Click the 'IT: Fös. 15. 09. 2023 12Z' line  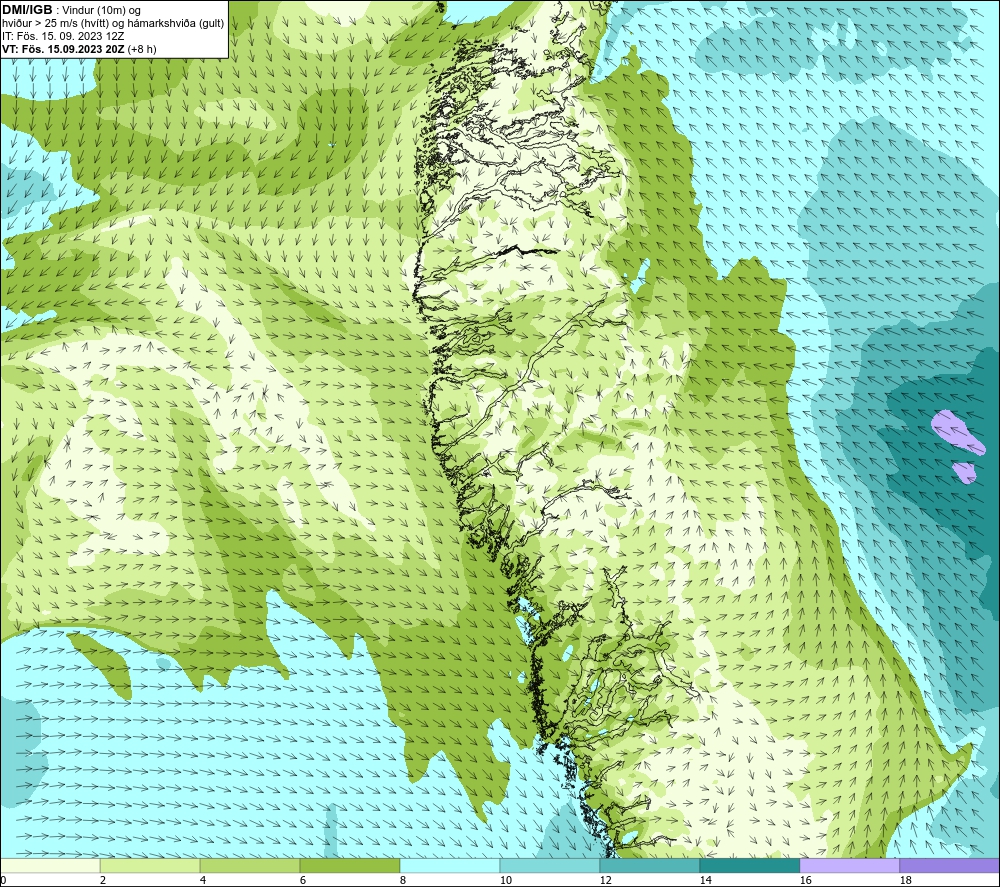pyautogui.click(x=63, y=36)
